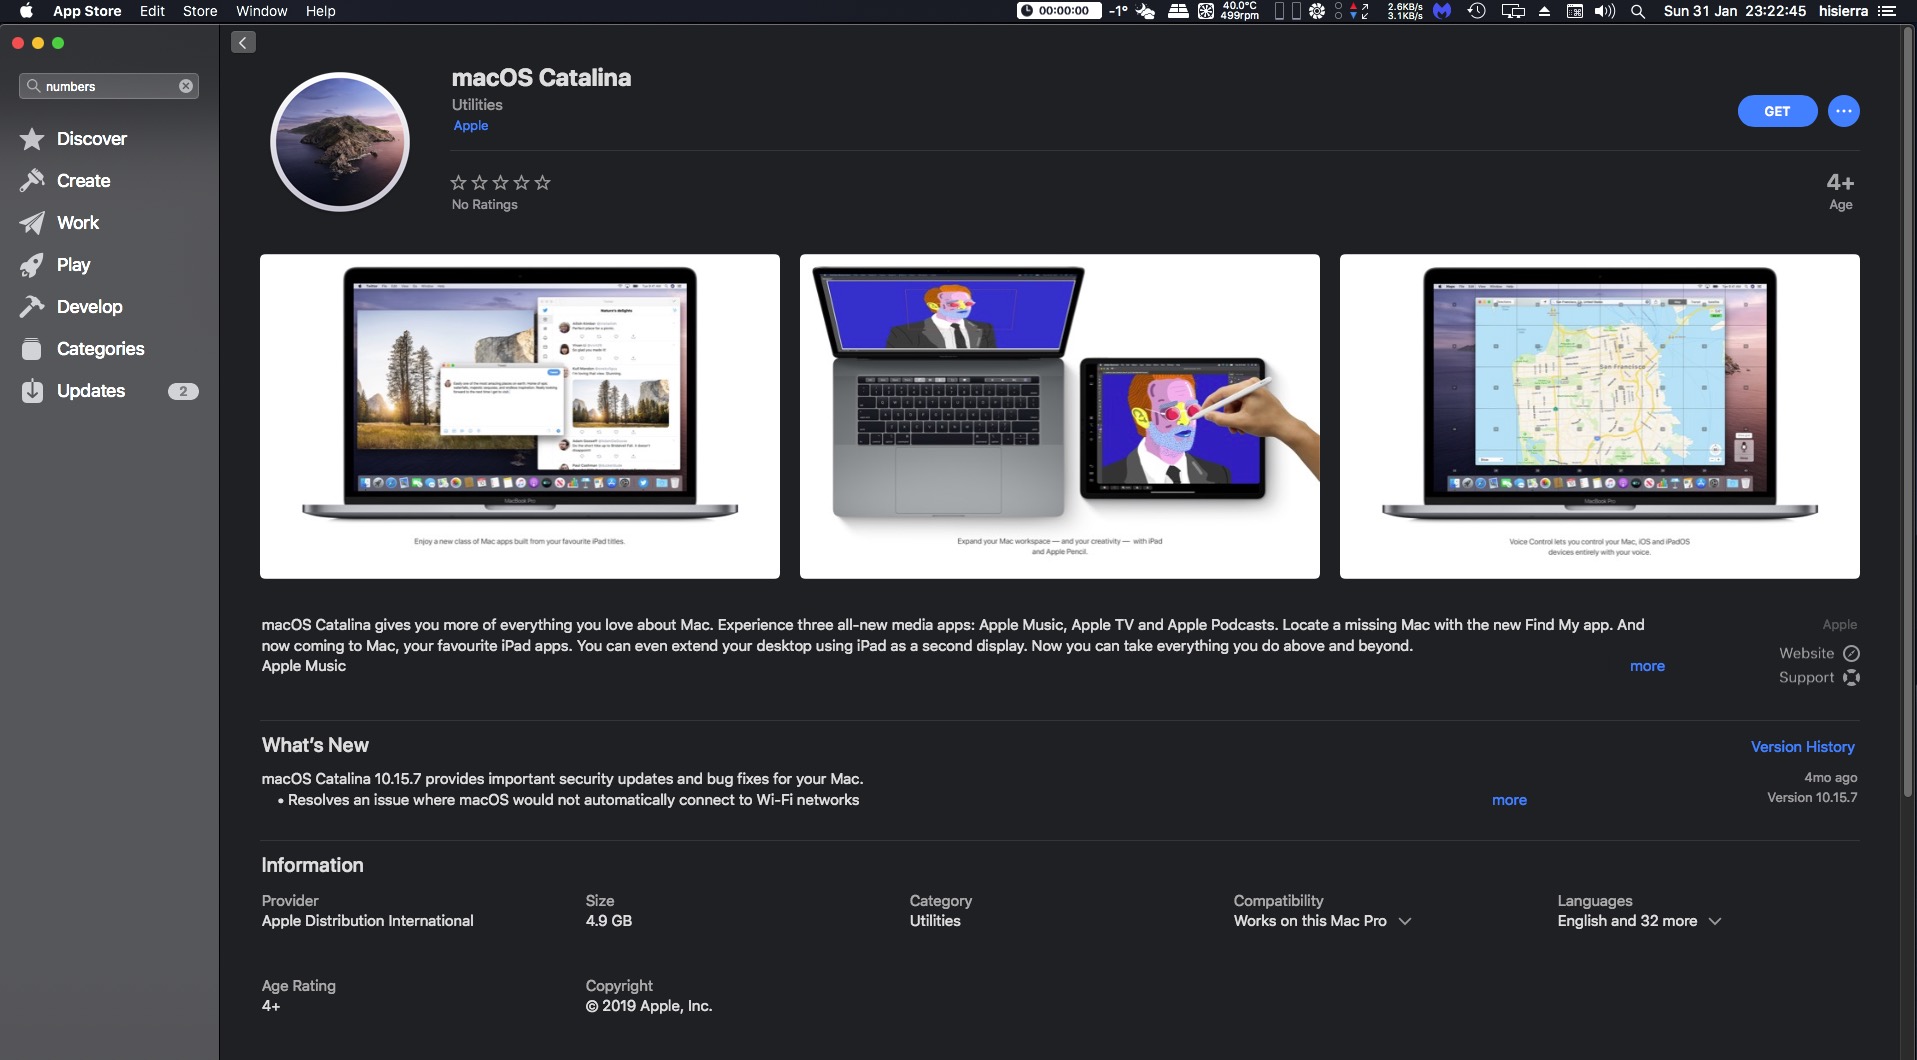Image resolution: width=1917 pixels, height=1060 pixels.
Task: Expand Compatibility Works on this Mac Pro
Action: tap(1322, 921)
